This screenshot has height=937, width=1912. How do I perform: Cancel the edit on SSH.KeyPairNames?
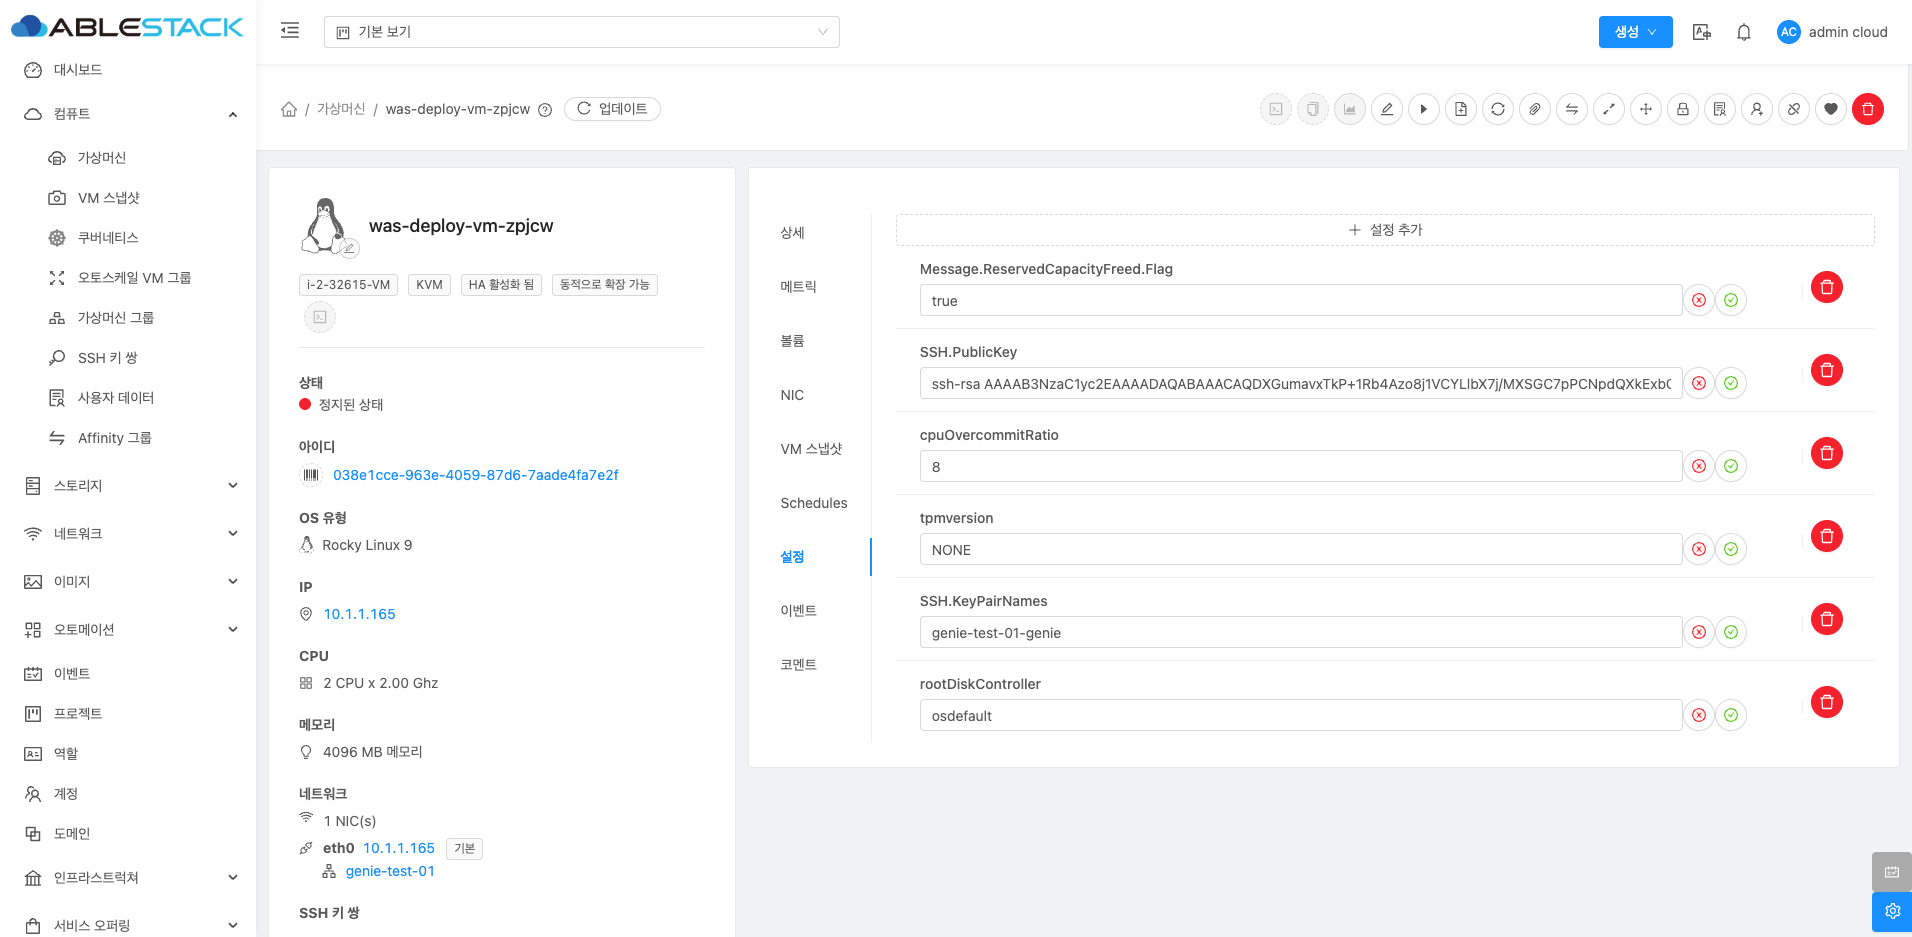(x=1698, y=632)
